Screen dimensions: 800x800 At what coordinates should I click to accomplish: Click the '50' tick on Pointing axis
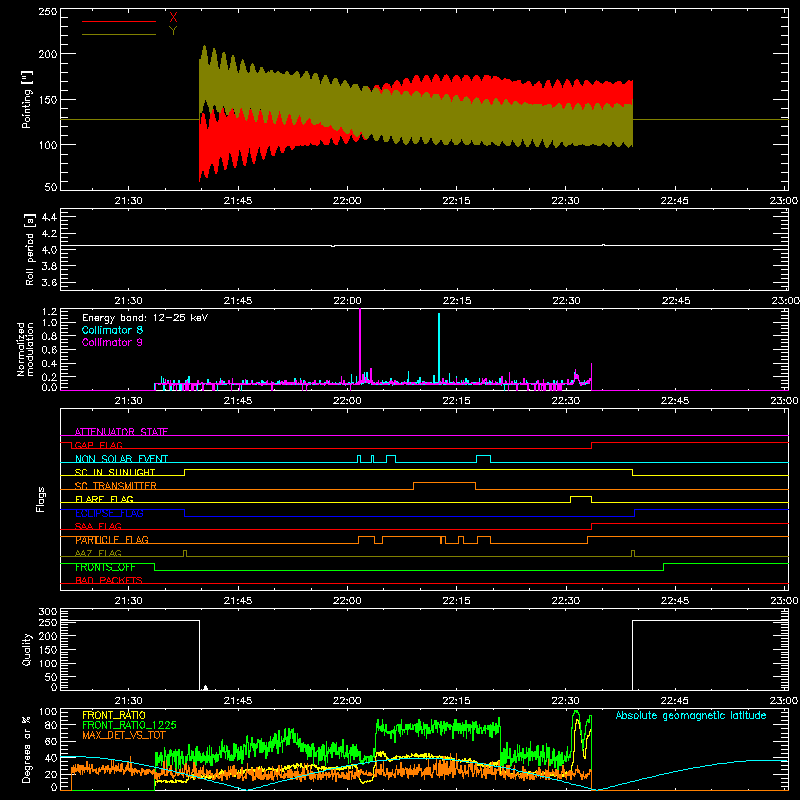tap(51, 187)
